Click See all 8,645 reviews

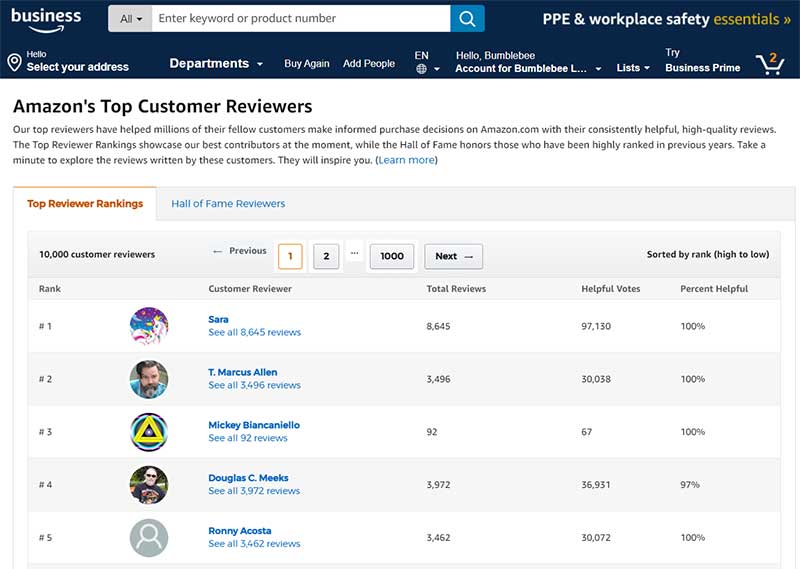click(x=255, y=332)
